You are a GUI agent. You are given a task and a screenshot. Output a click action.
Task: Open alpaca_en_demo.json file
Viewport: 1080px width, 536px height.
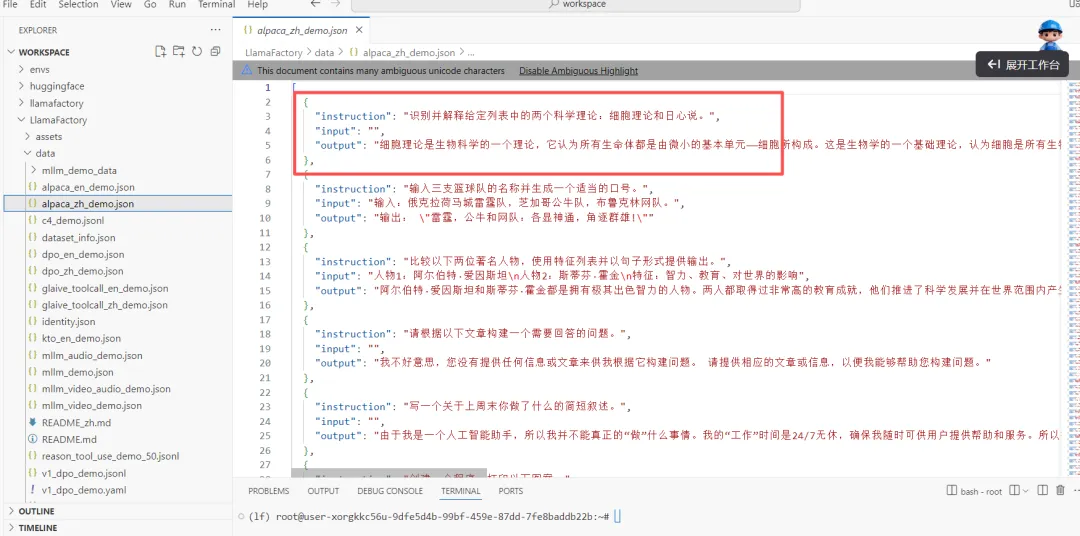coord(87,187)
